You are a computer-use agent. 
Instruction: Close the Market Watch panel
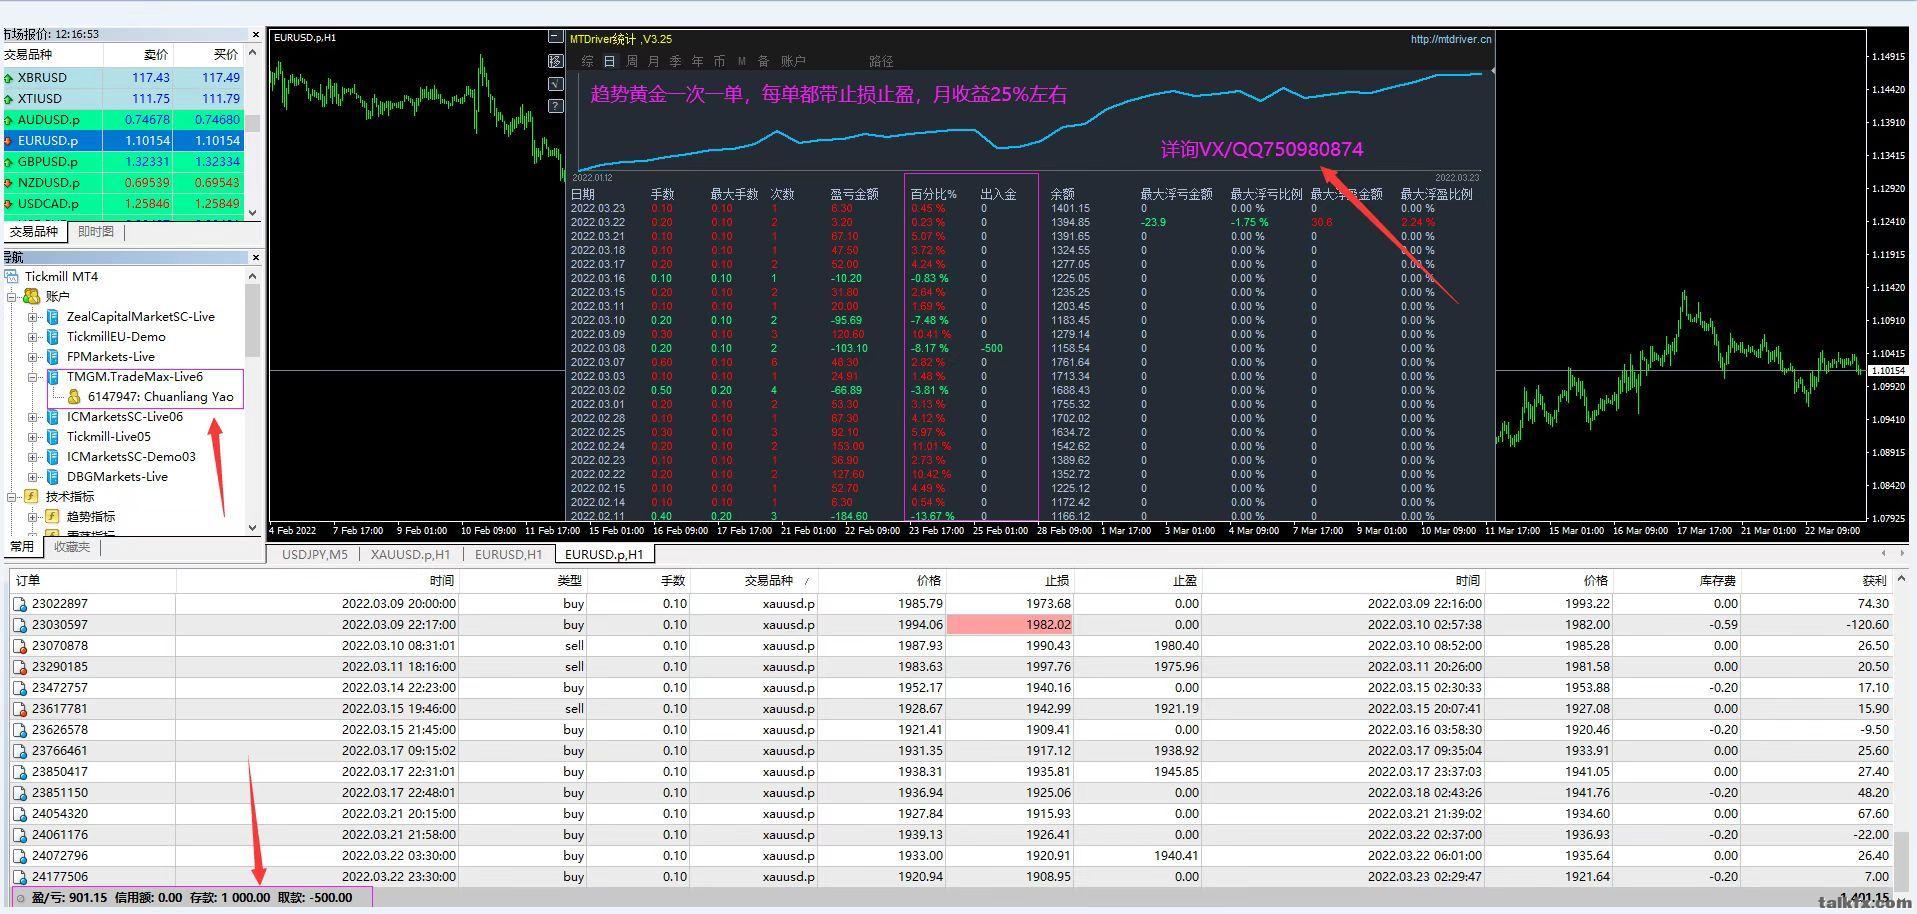tap(255, 34)
